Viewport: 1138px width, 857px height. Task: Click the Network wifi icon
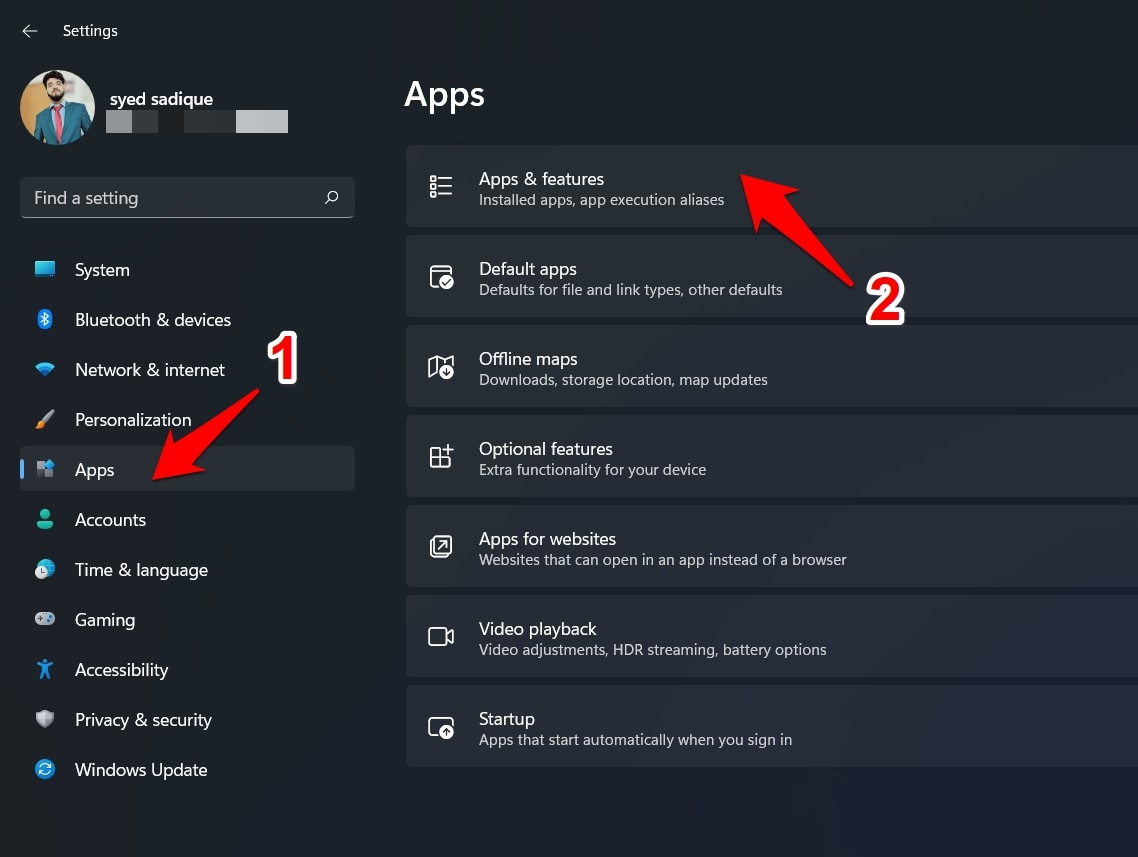(45, 369)
